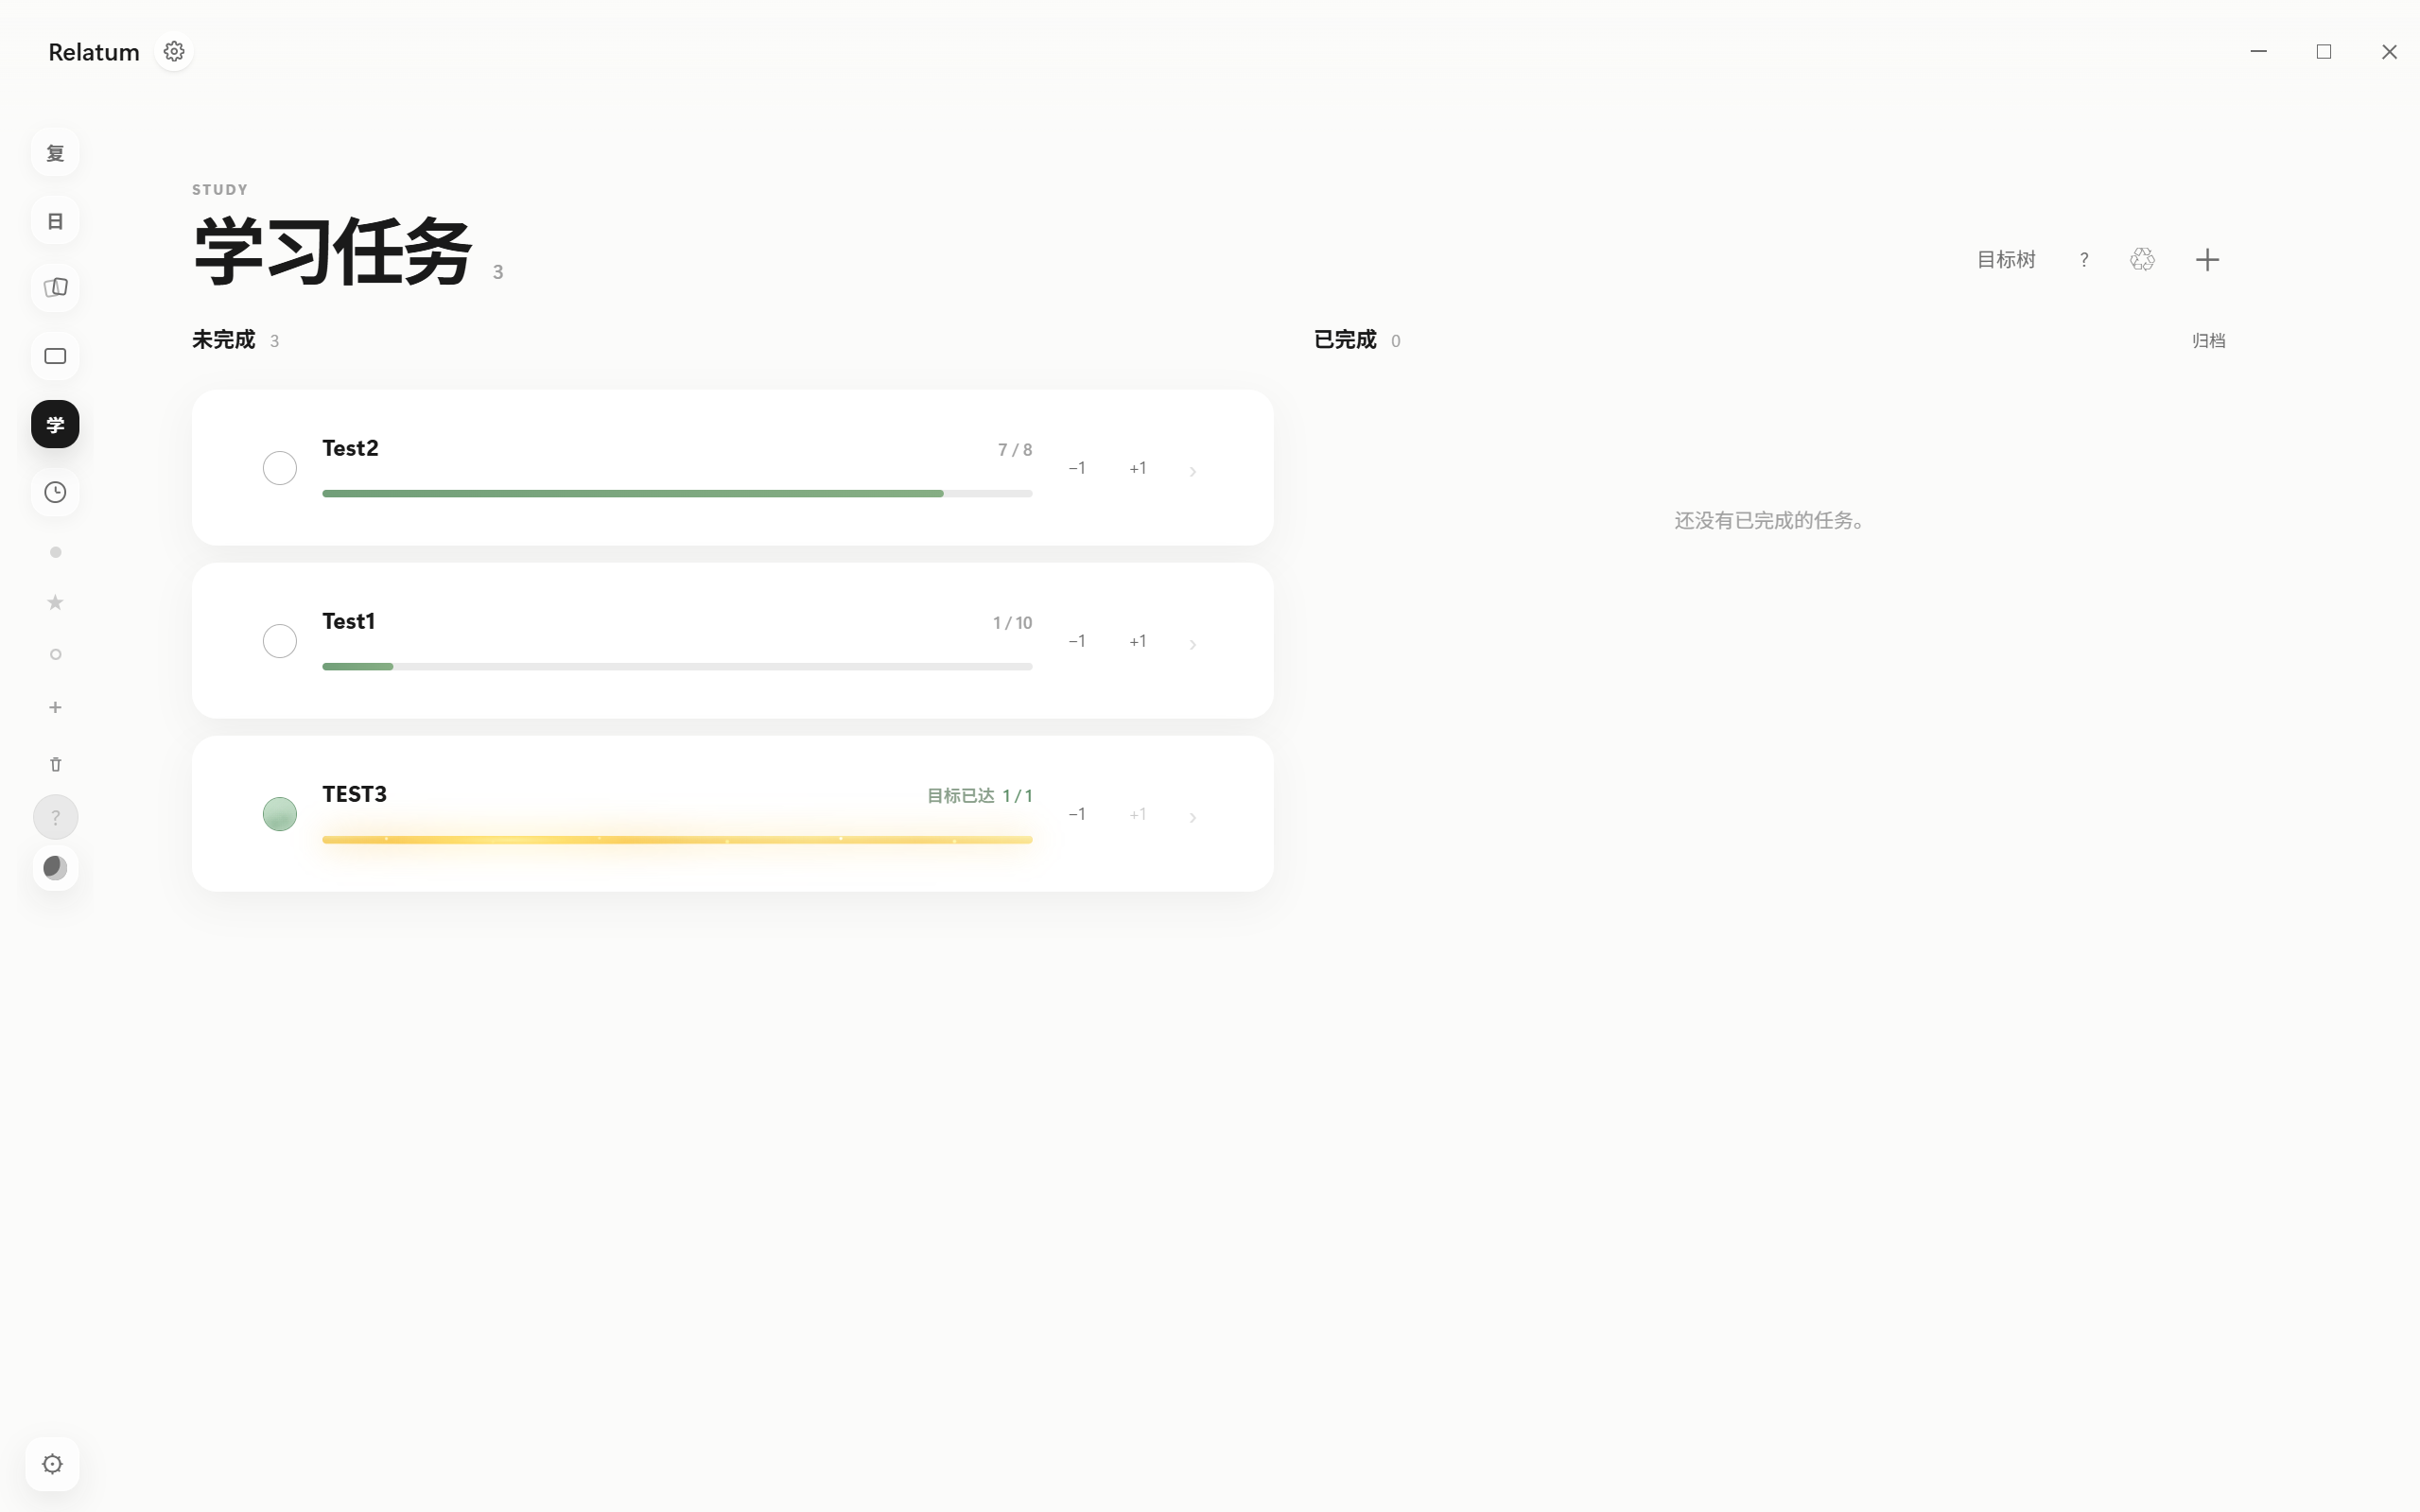Image resolution: width=2420 pixels, height=1512 pixels.
Task: Click the recycle icon in header toolbar
Action: (2142, 260)
